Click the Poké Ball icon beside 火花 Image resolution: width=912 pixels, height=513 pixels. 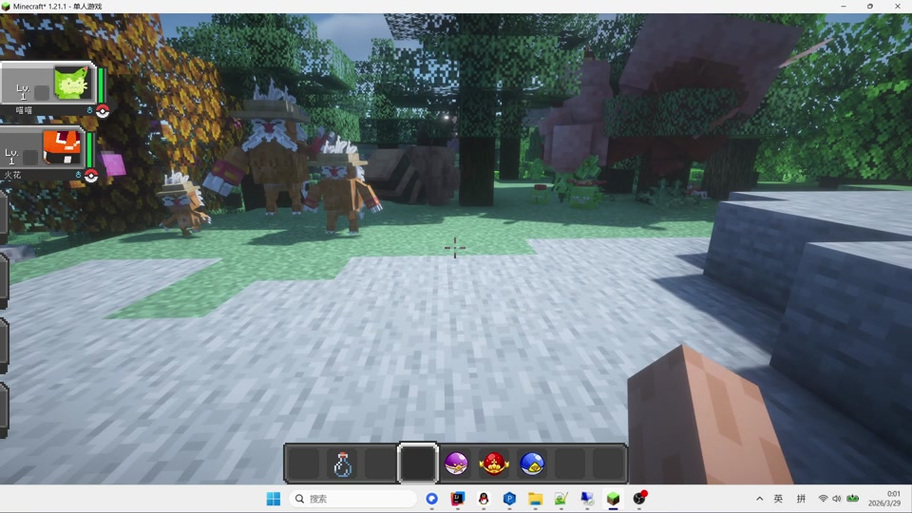click(91, 176)
